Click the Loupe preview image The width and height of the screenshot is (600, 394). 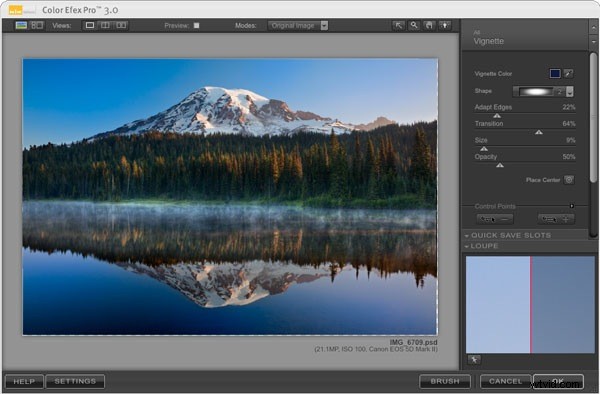pos(530,304)
